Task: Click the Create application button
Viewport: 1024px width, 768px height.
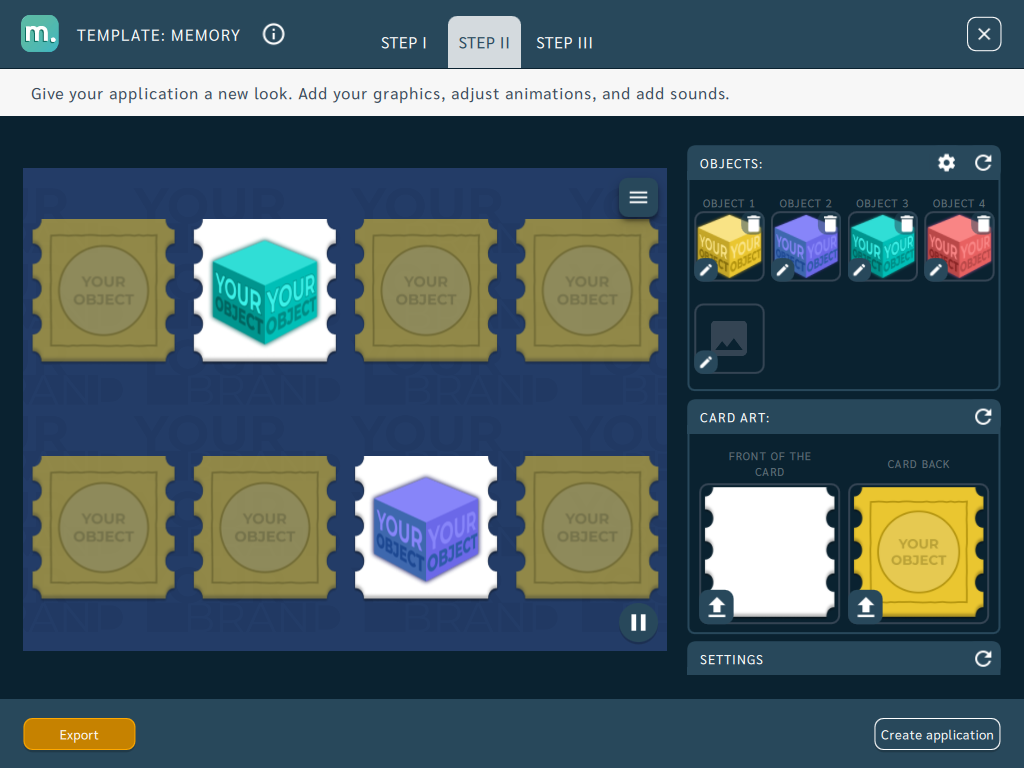Action: click(x=937, y=735)
